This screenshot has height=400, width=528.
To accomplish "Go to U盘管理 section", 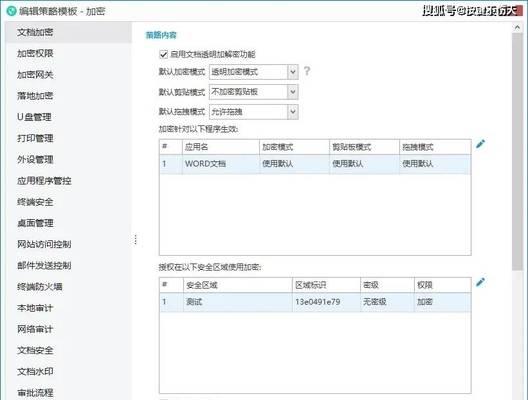I will click(34, 117).
